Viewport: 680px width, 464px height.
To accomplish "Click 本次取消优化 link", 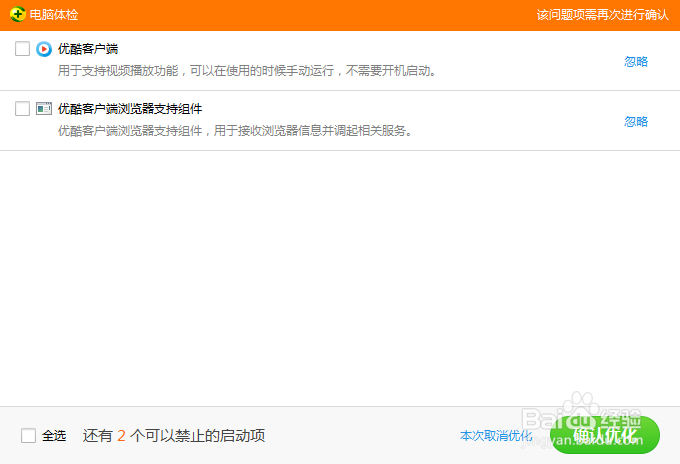I will 496,435.
